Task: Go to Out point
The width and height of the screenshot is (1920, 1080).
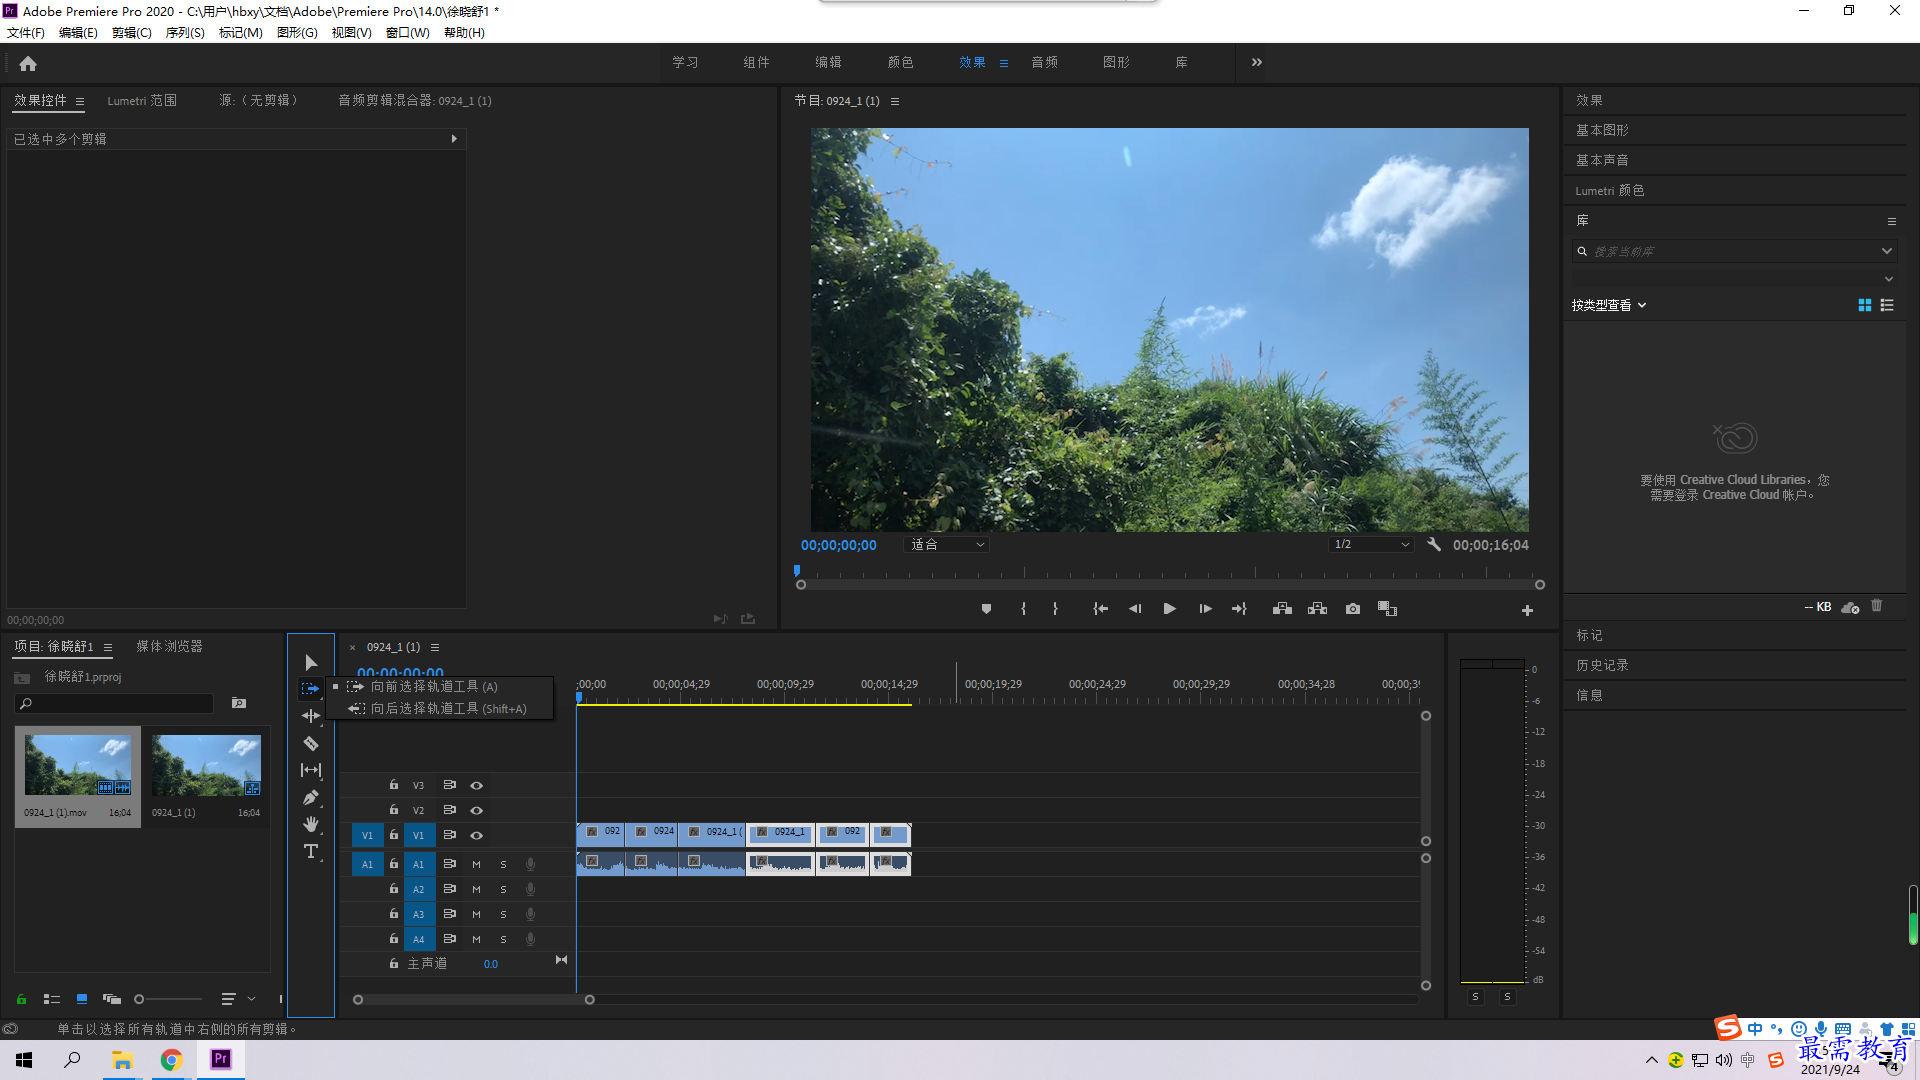Action: point(1240,608)
